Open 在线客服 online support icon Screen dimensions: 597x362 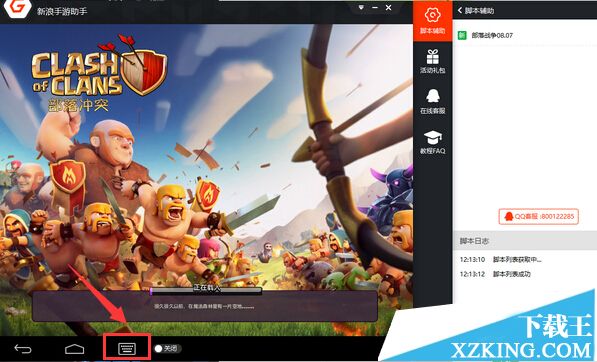tap(433, 102)
